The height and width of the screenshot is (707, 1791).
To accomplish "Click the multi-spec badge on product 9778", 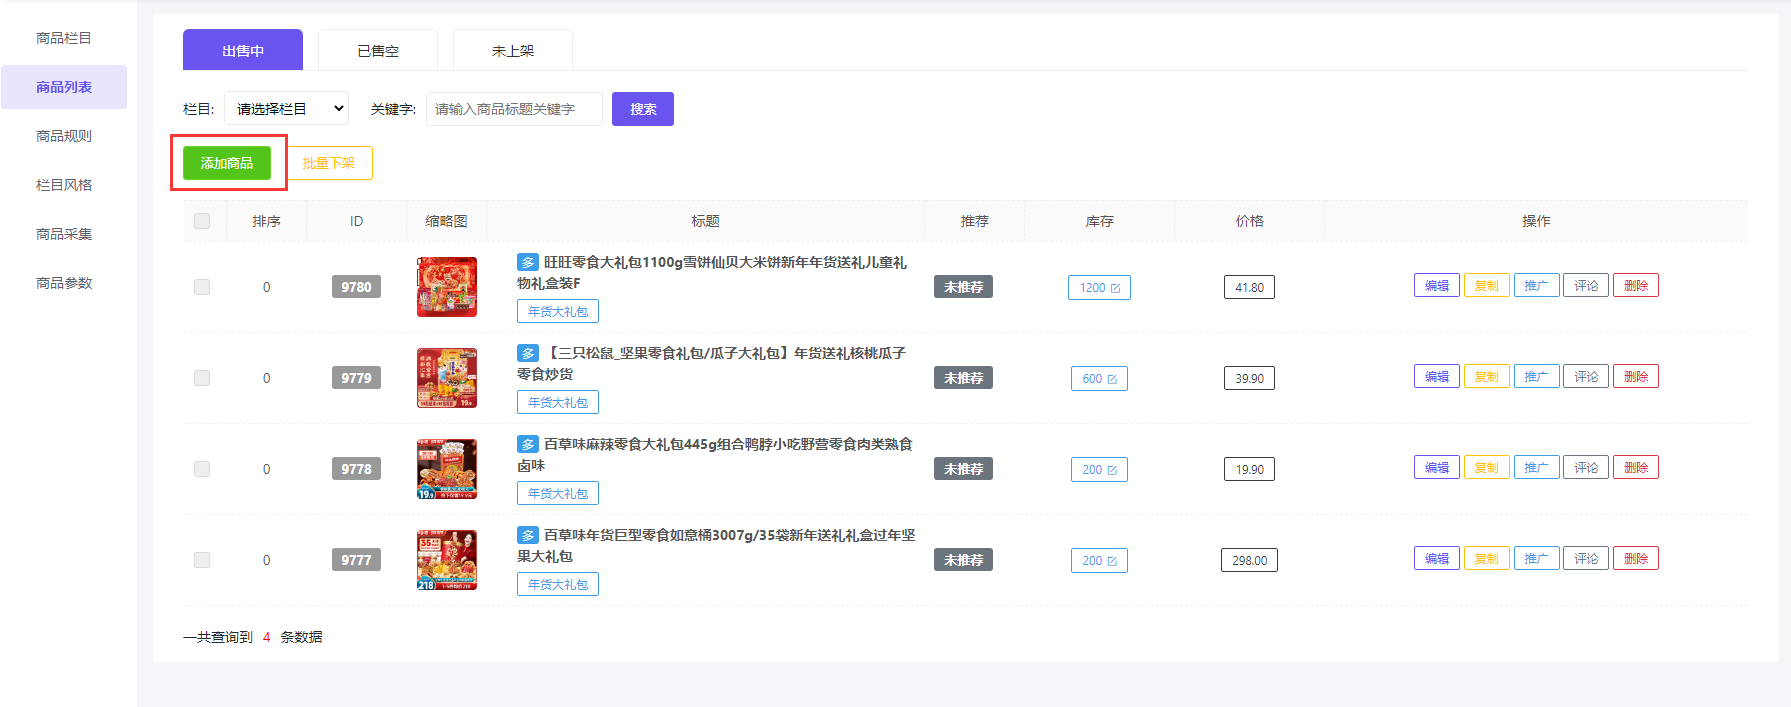I will pos(527,444).
